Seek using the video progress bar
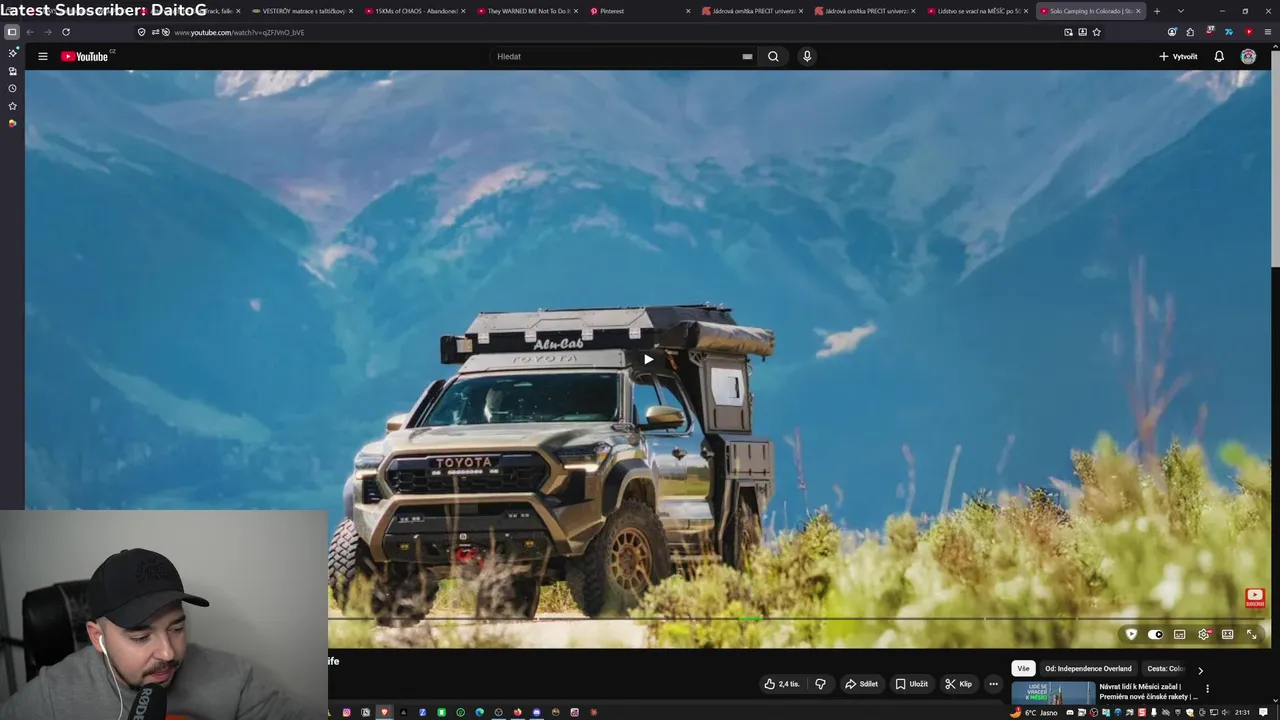This screenshot has width=1280, height=720. pos(798,619)
